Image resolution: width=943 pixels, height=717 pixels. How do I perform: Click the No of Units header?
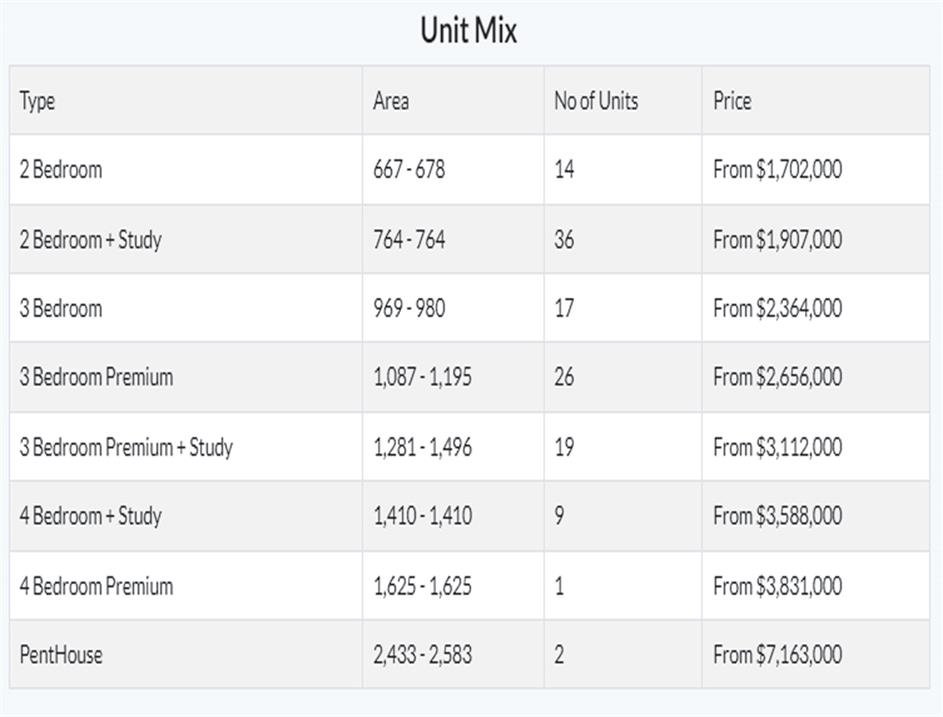point(596,101)
